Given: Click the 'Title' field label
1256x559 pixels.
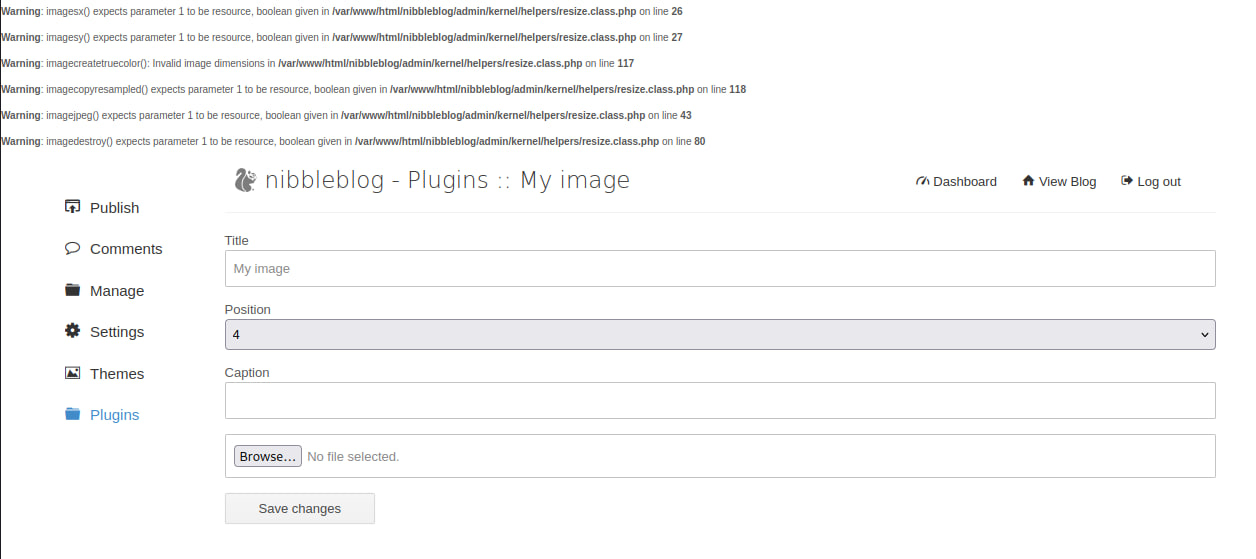Looking at the screenshot, I should click(x=237, y=241).
